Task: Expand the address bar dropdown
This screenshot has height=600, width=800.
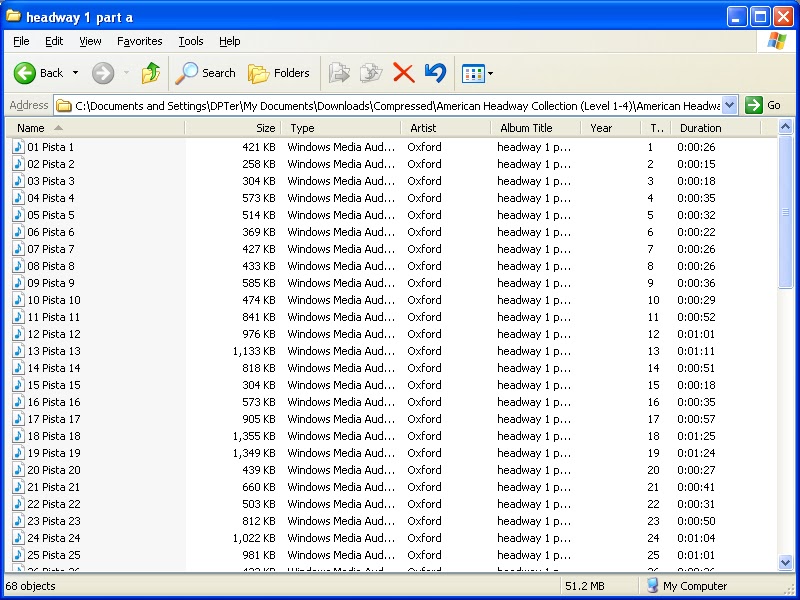Action: coord(730,106)
